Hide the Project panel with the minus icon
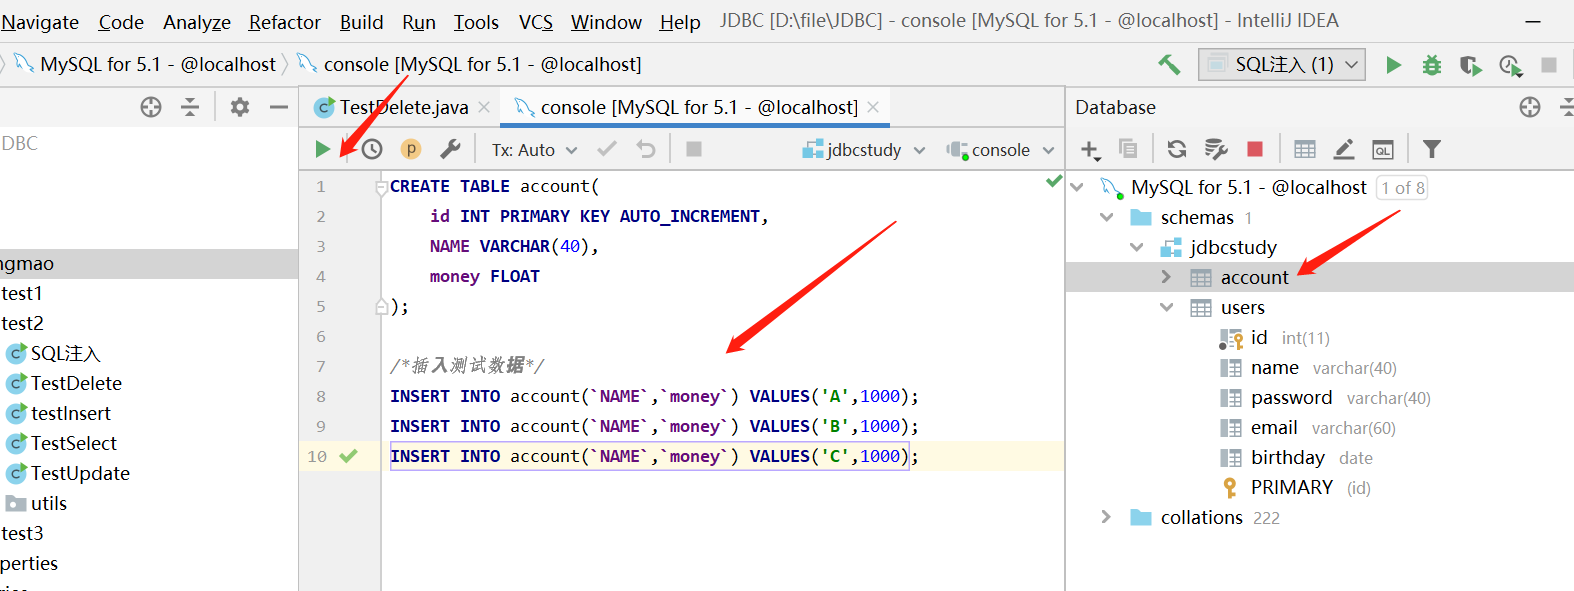The width and height of the screenshot is (1574, 591). [279, 107]
